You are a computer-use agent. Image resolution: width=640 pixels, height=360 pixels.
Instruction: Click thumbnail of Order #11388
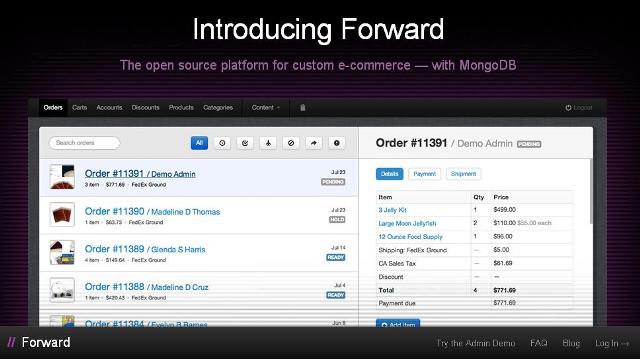click(62, 290)
